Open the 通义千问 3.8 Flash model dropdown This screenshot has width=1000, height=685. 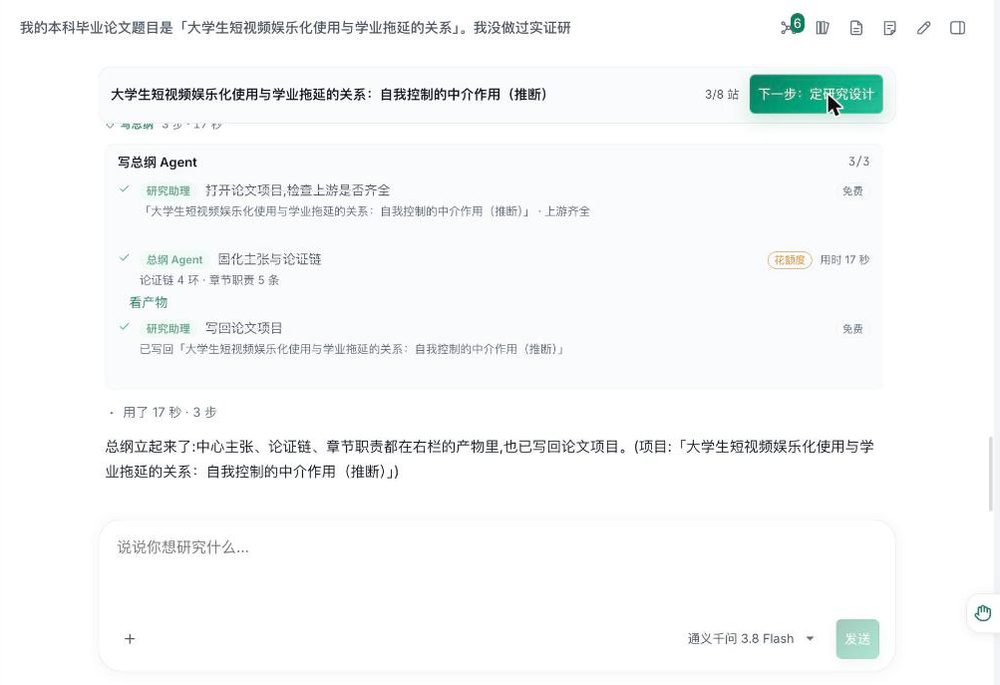tap(751, 638)
